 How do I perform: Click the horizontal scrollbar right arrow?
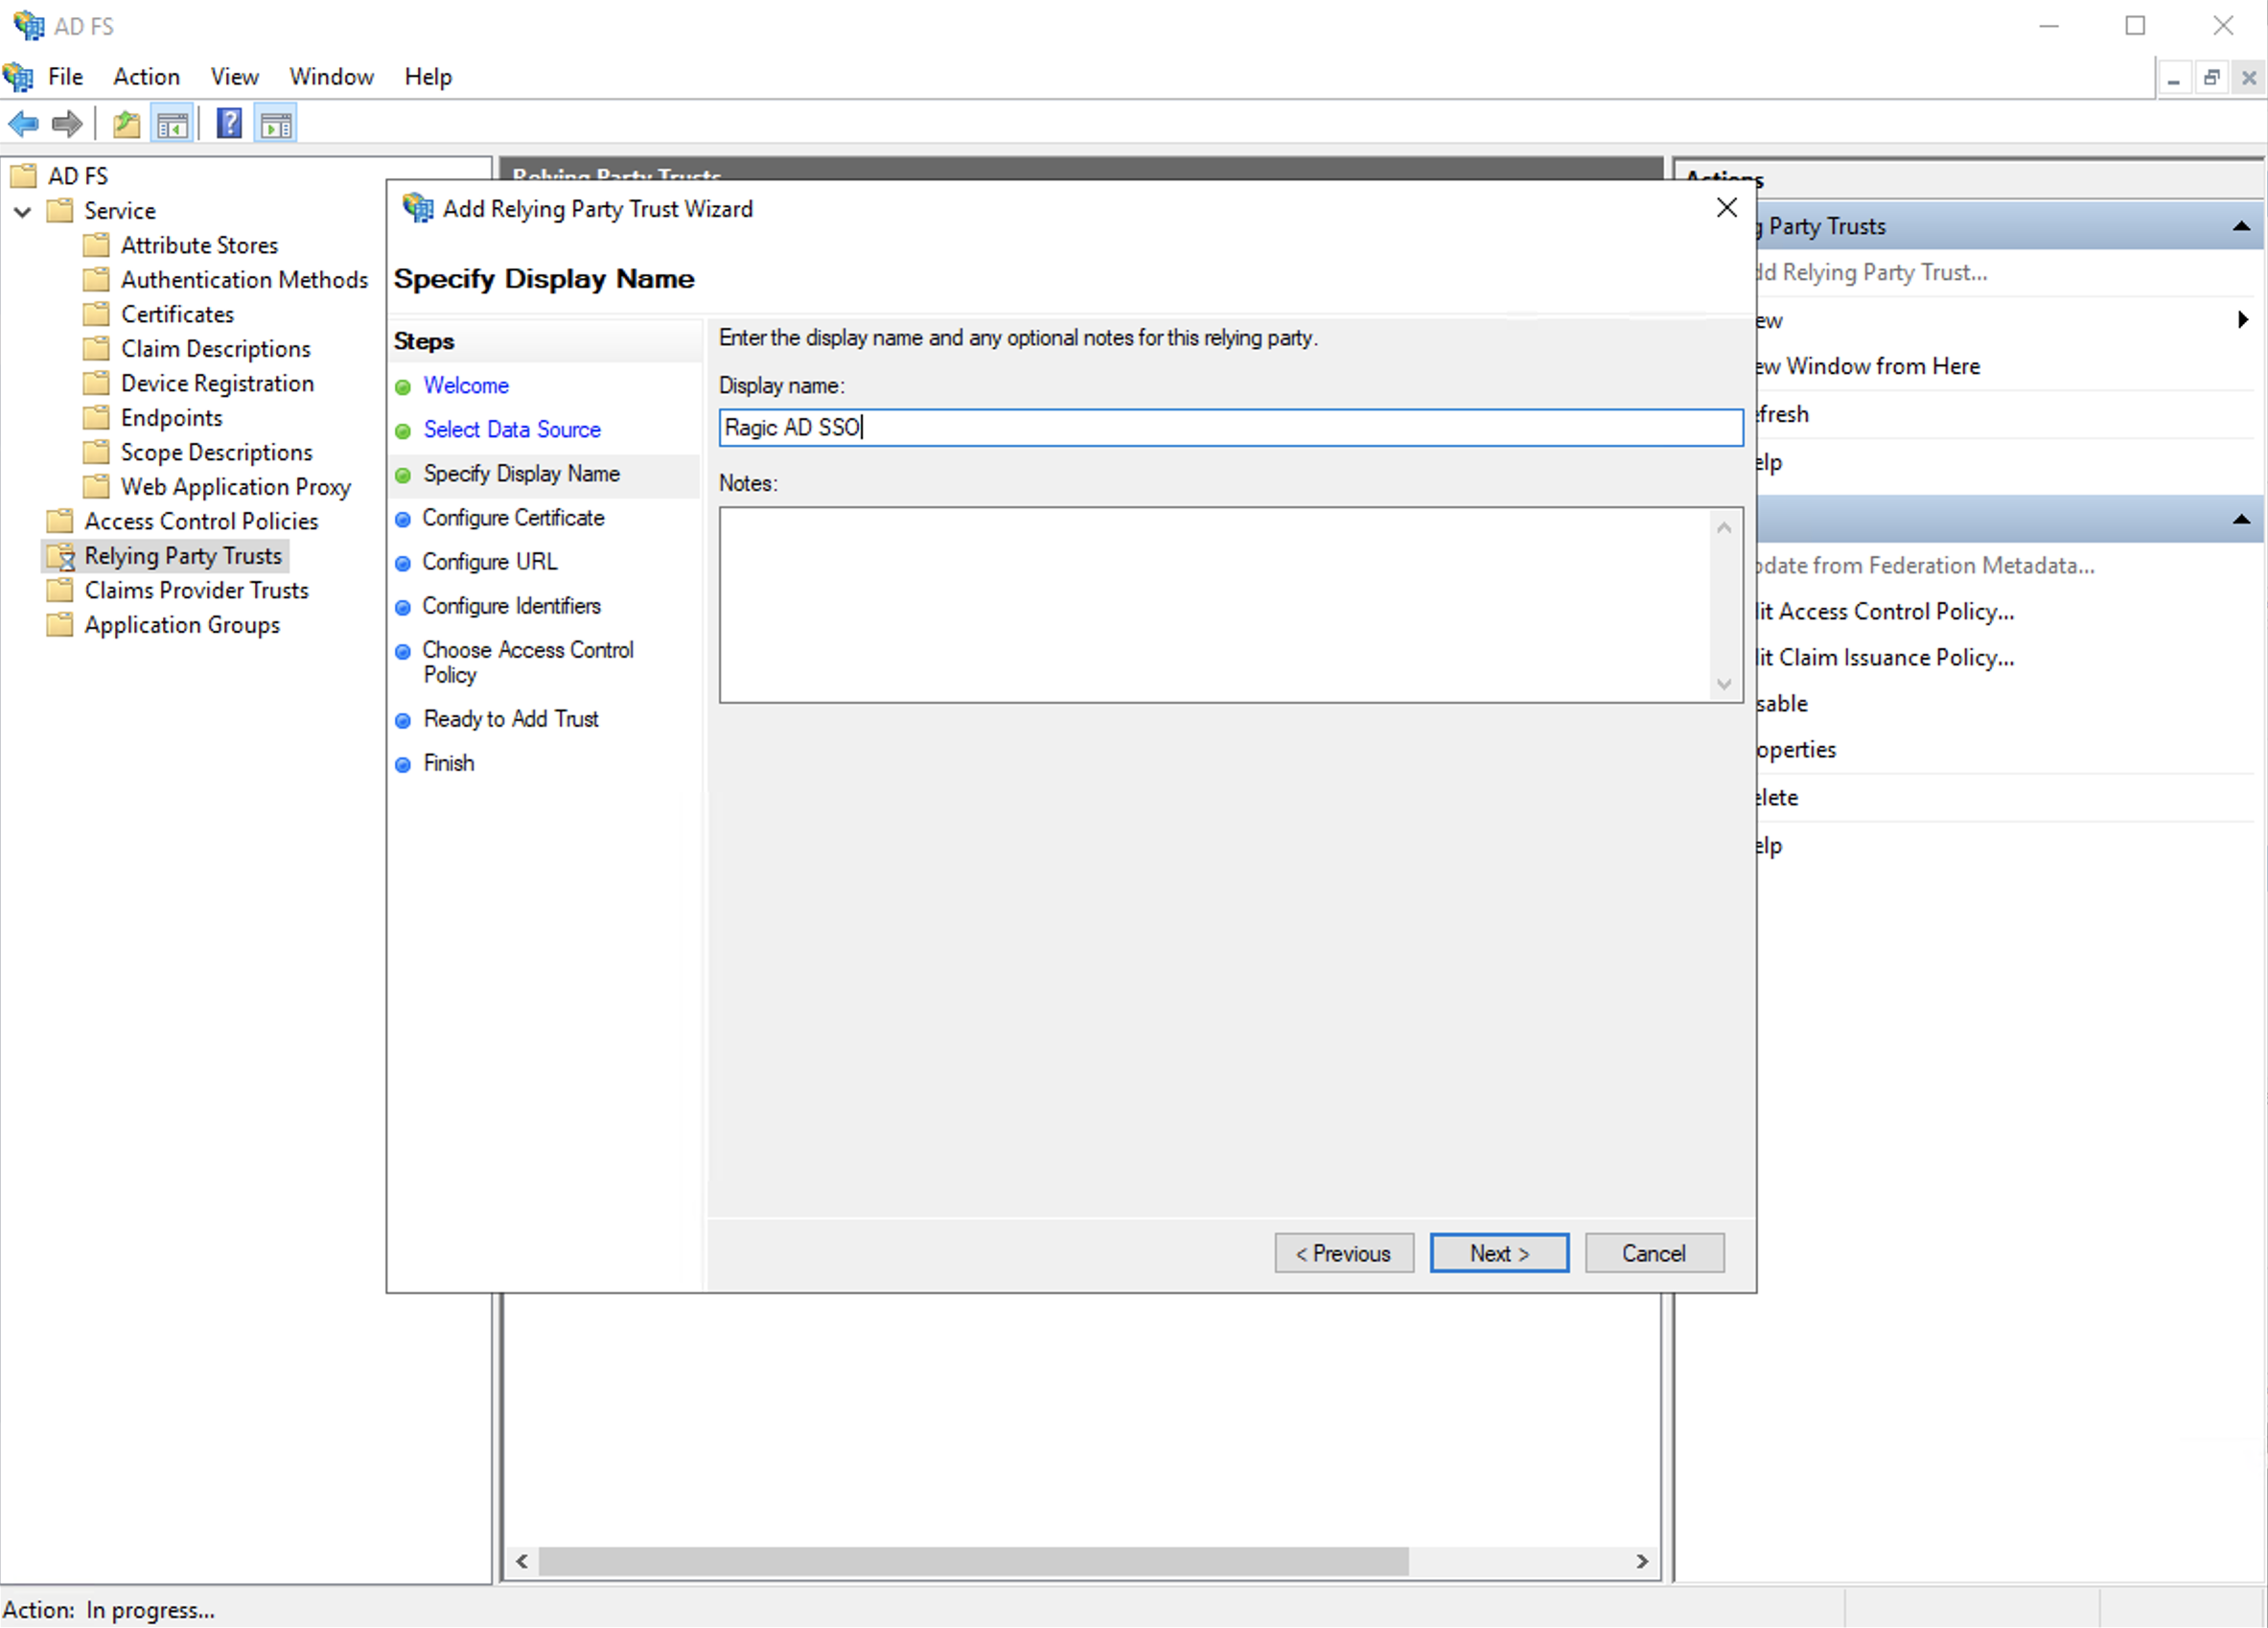[1642, 1561]
